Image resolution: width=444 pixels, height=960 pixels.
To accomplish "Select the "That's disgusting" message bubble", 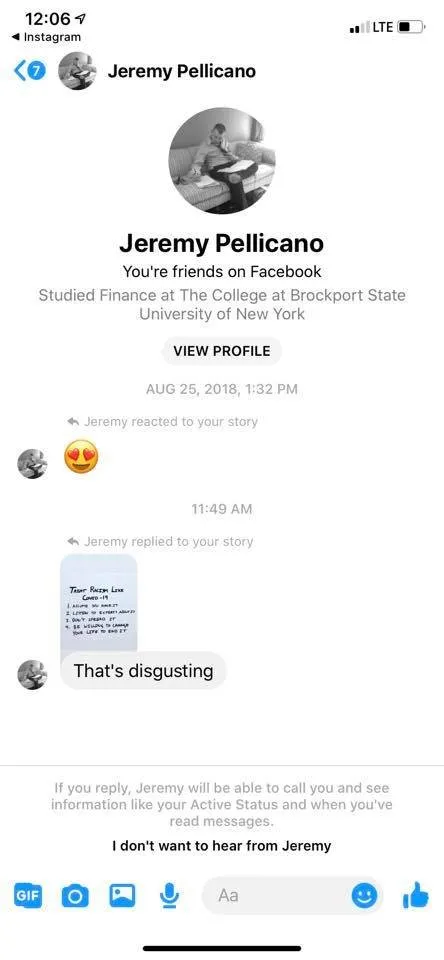I will tap(144, 670).
